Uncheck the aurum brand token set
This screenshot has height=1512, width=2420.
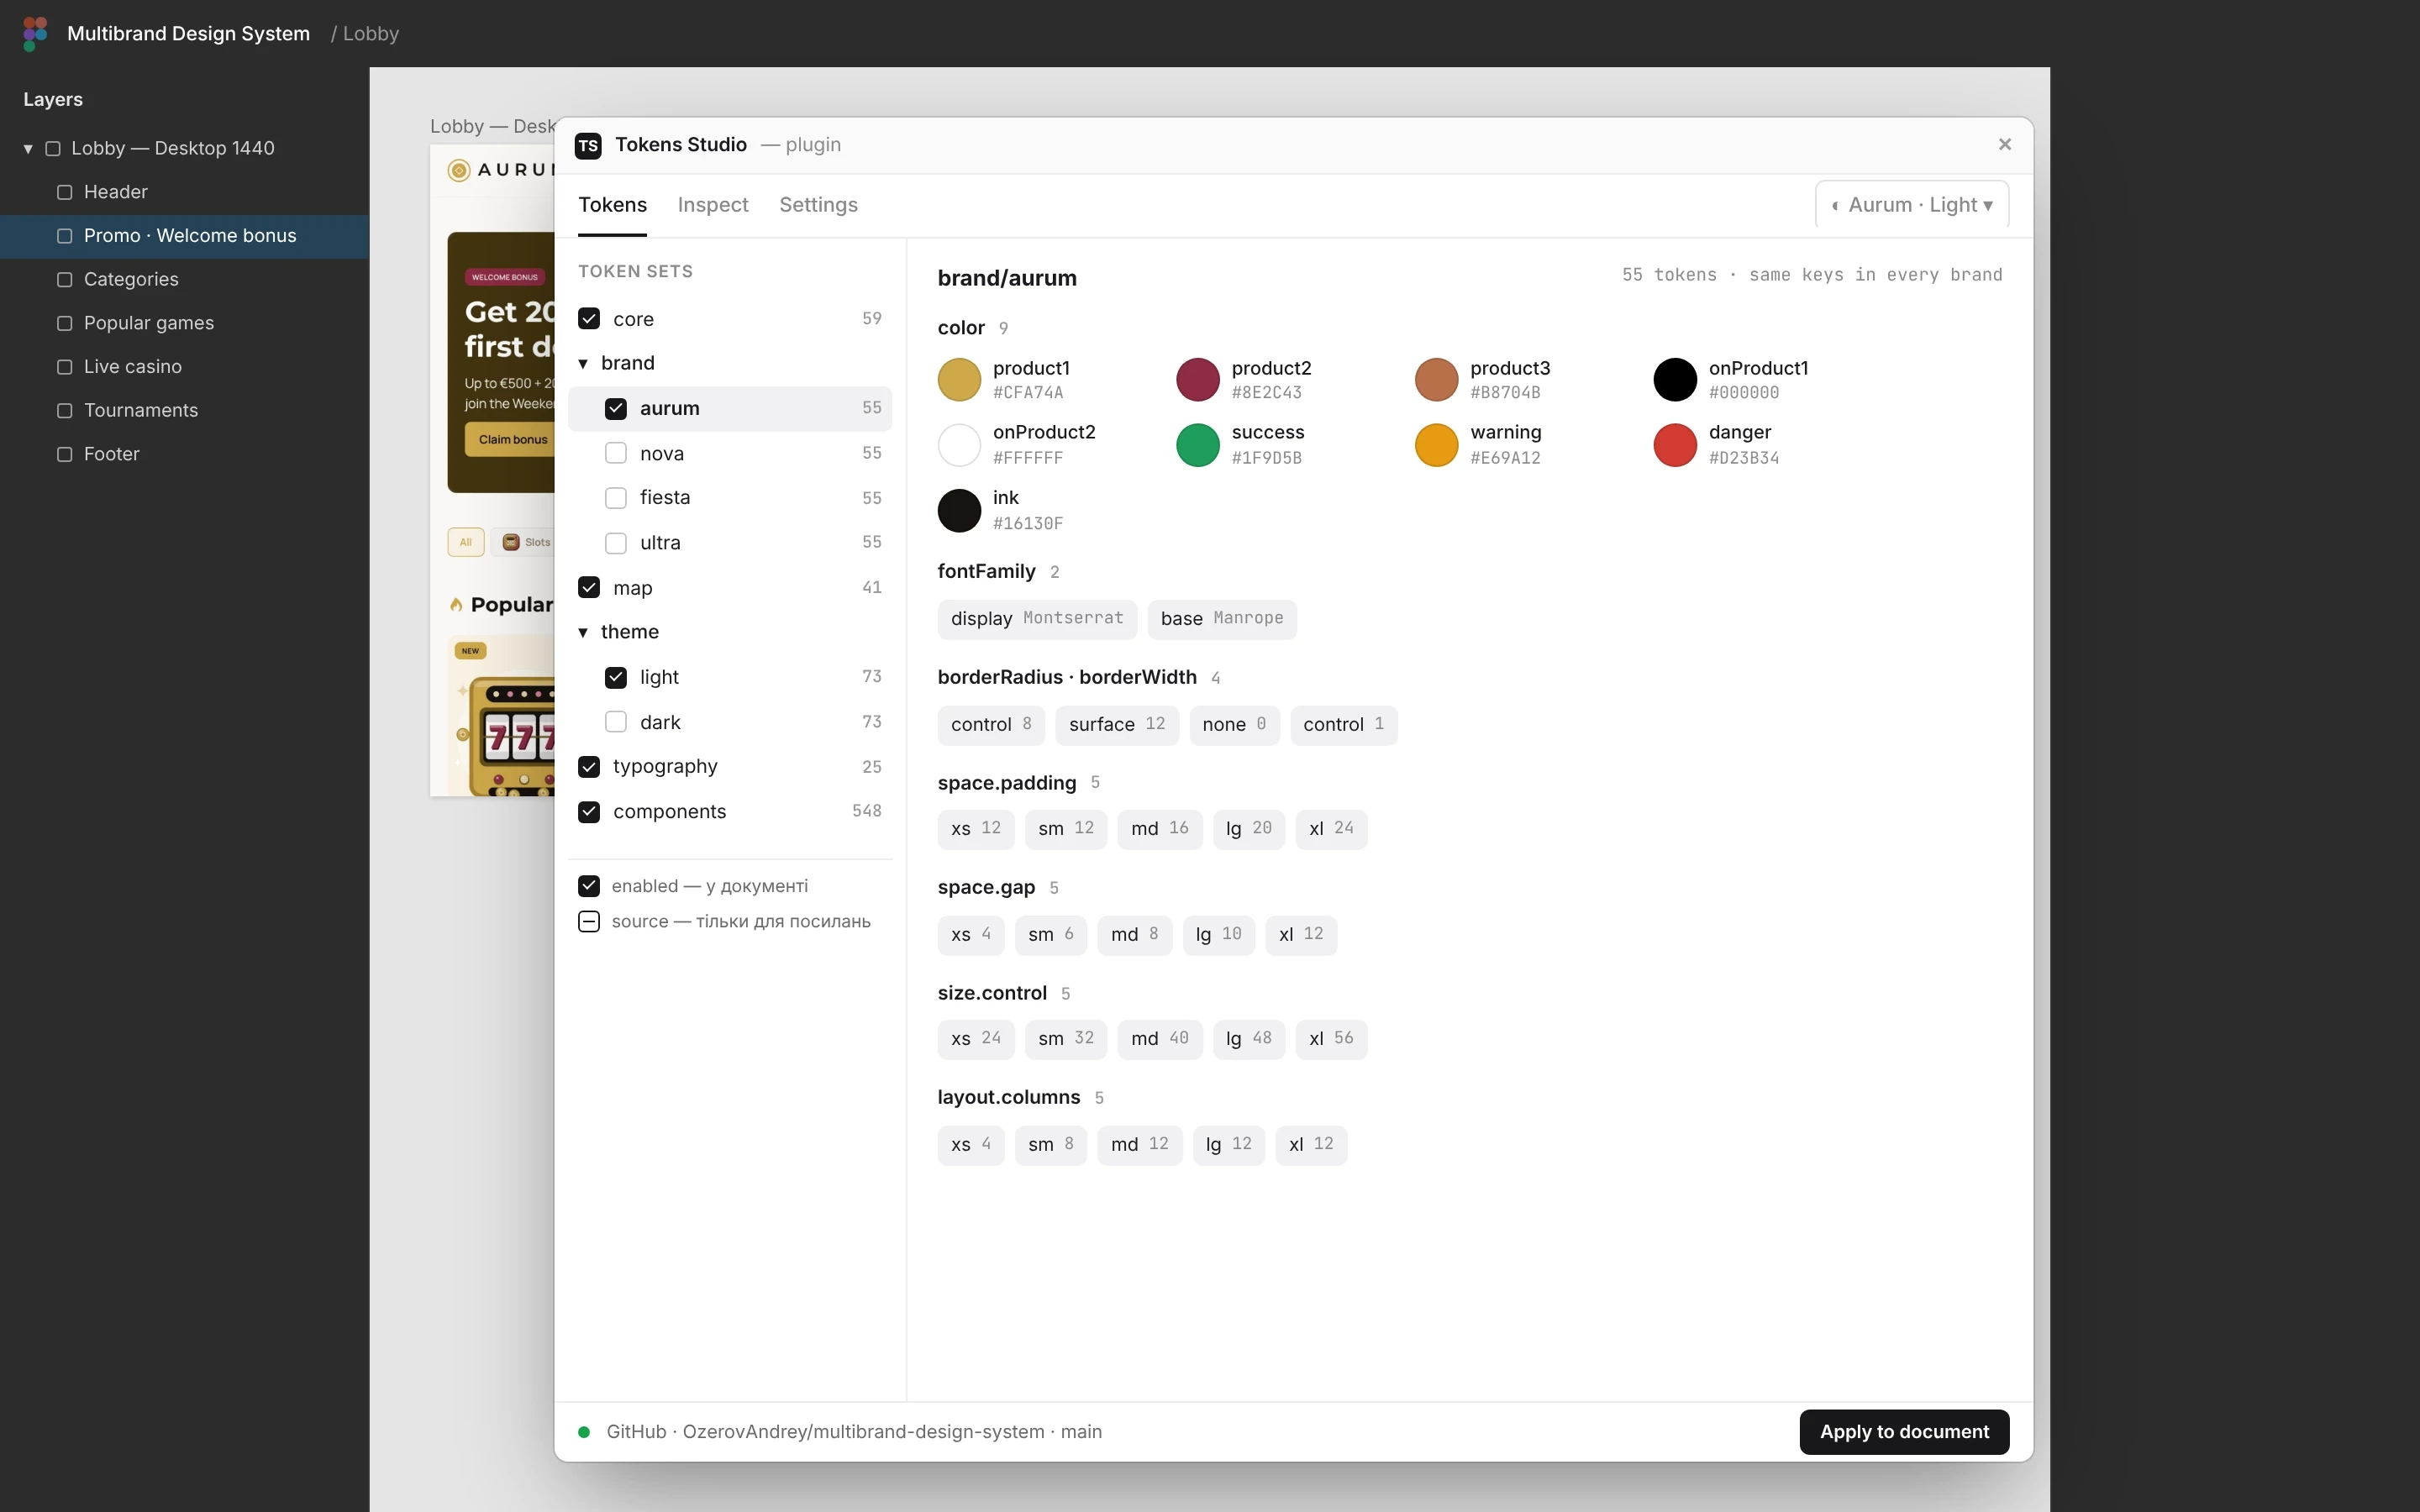click(x=616, y=409)
